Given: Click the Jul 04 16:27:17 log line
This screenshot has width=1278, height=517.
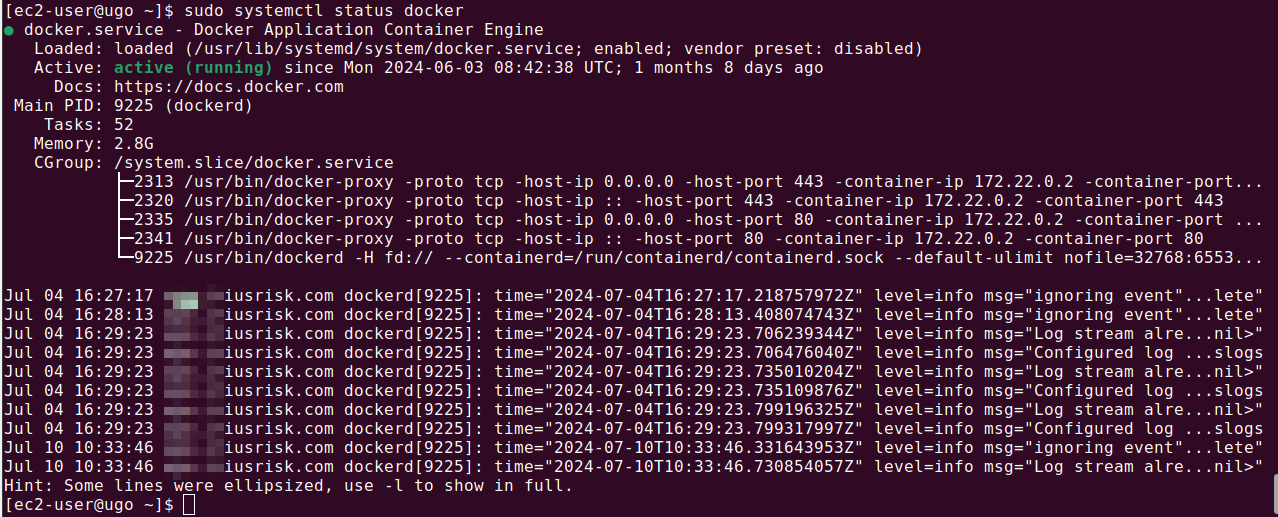Looking at the screenshot, I should click(x=634, y=296).
